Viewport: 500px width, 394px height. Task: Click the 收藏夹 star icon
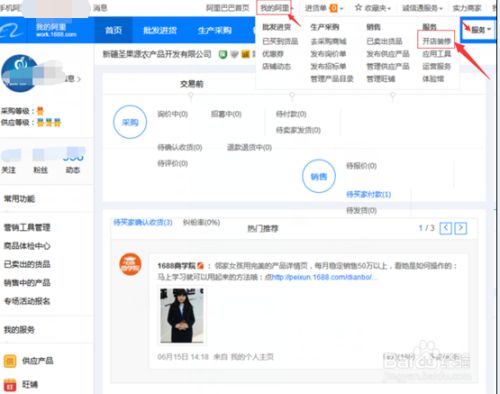pyautogui.click(x=358, y=7)
